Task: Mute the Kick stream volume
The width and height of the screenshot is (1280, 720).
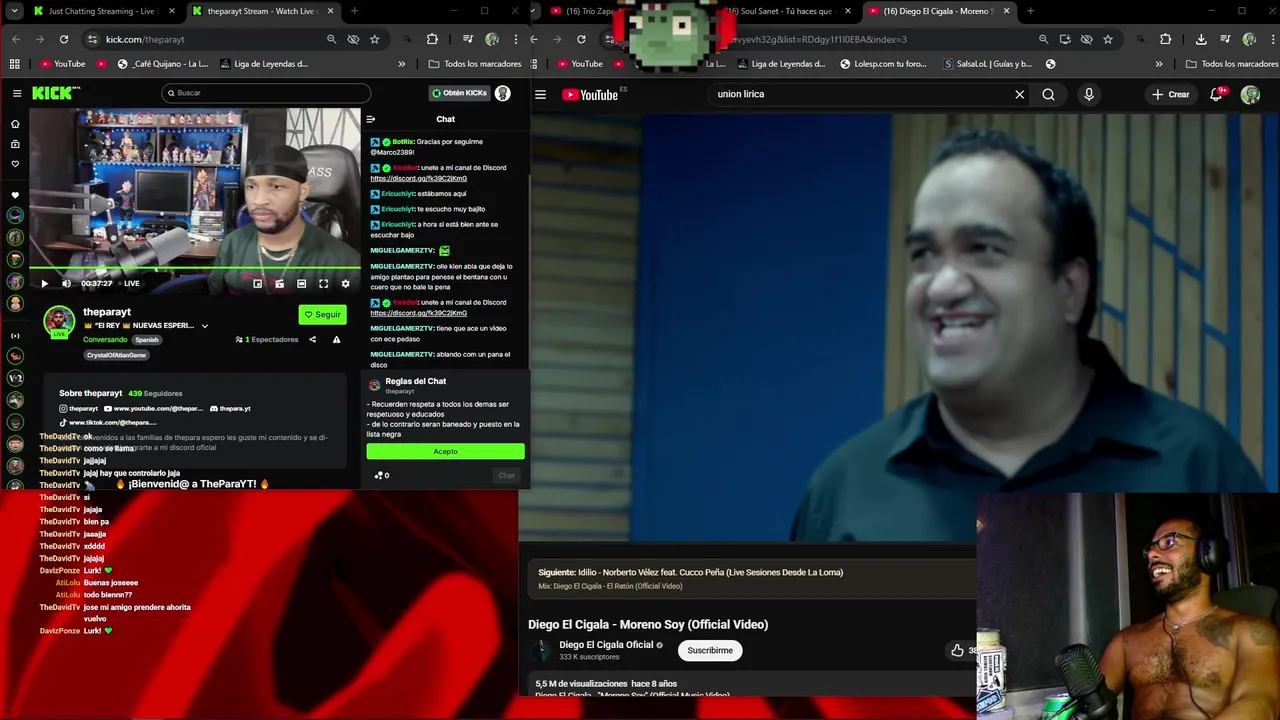Action: pos(66,283)
